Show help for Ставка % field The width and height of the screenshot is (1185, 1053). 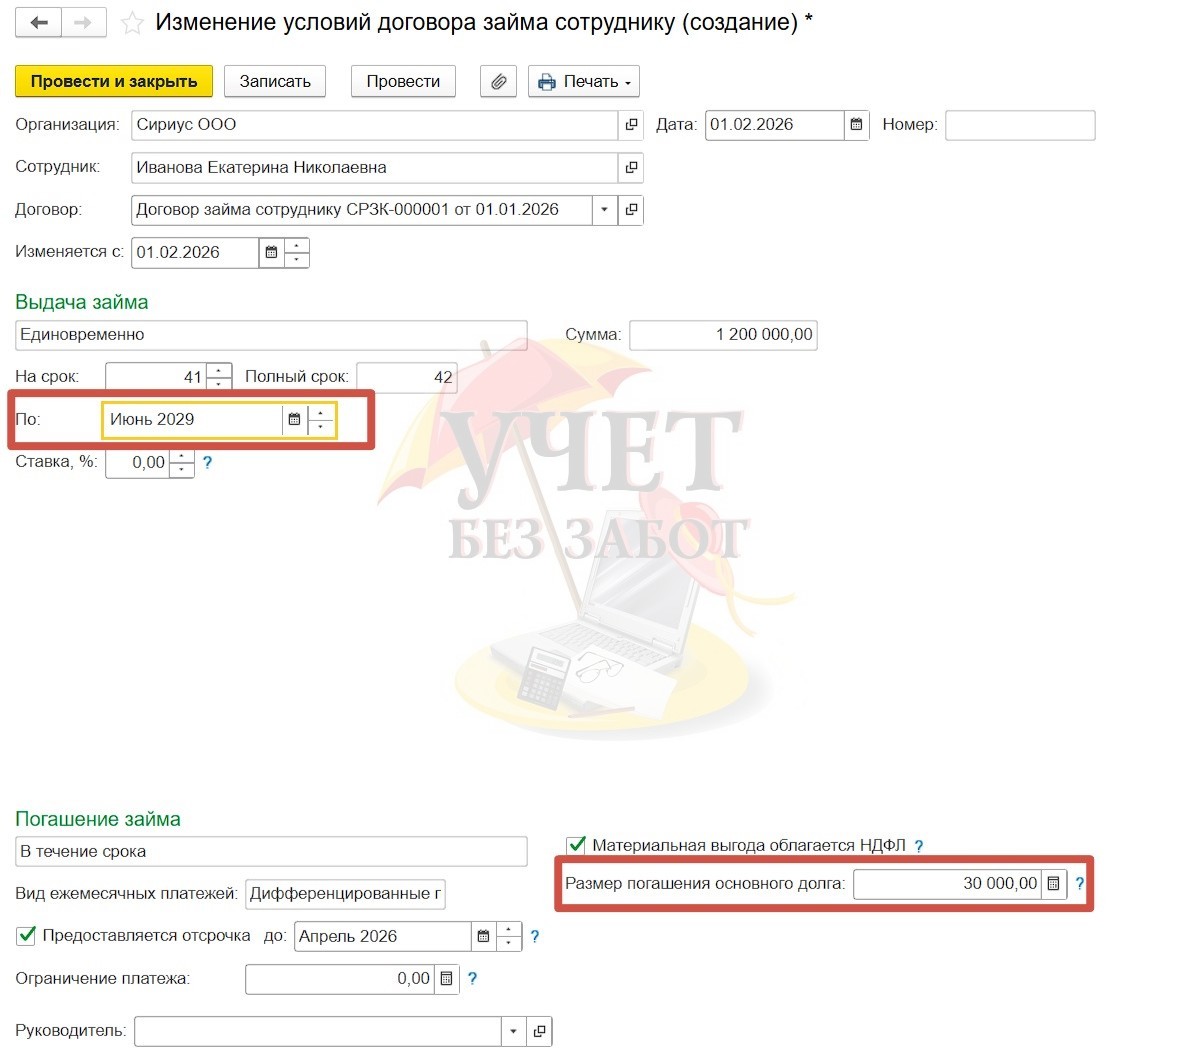(208, 463)
